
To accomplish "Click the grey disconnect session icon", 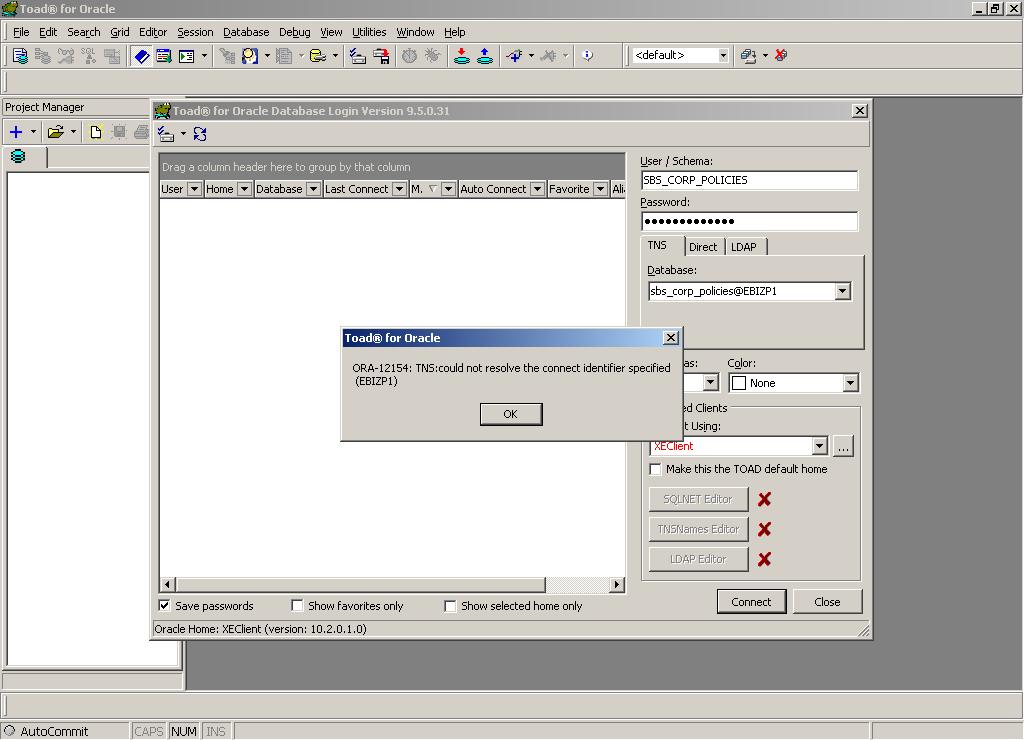I will (x=549, y=56).
